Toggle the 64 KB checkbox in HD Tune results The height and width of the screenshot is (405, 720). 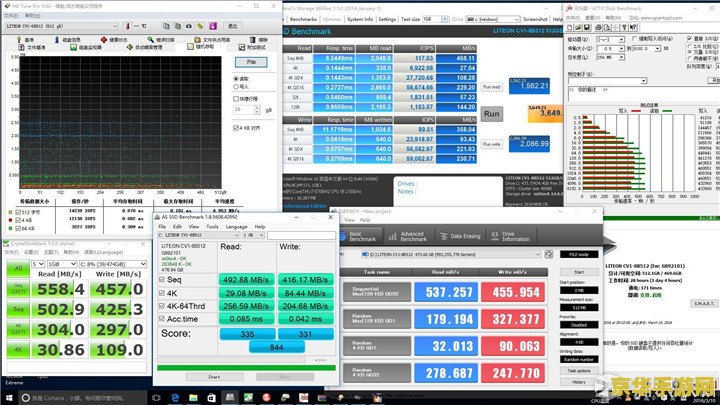[18, 228]
